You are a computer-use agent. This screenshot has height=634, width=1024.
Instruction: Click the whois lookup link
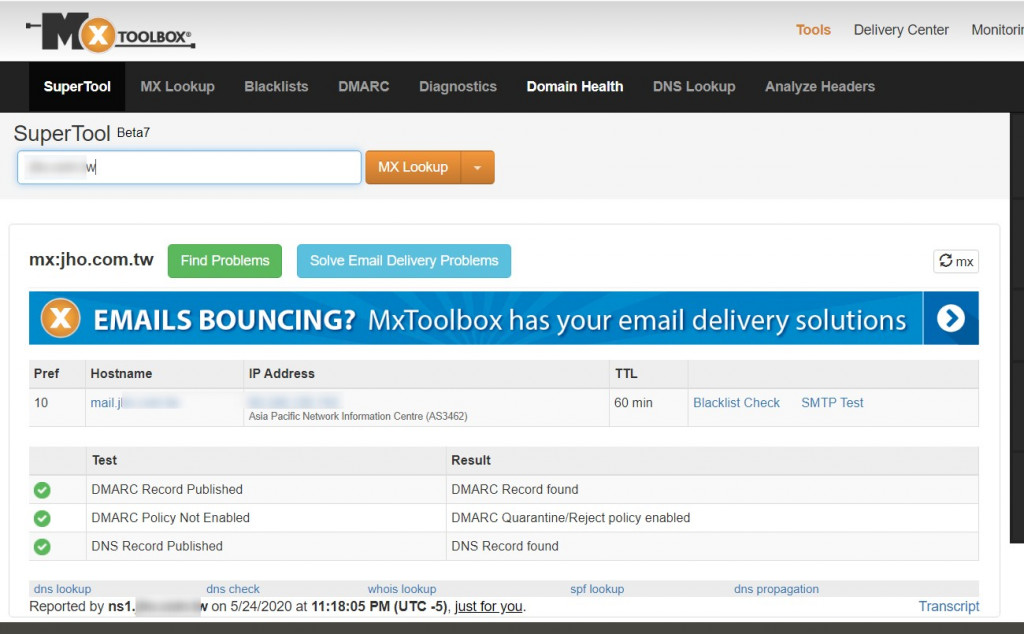402,589
